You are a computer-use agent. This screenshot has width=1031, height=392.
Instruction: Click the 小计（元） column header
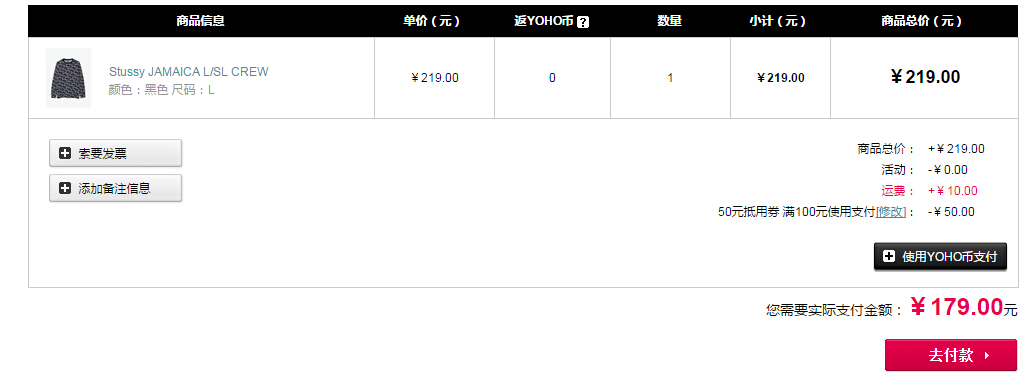(777, 21)
